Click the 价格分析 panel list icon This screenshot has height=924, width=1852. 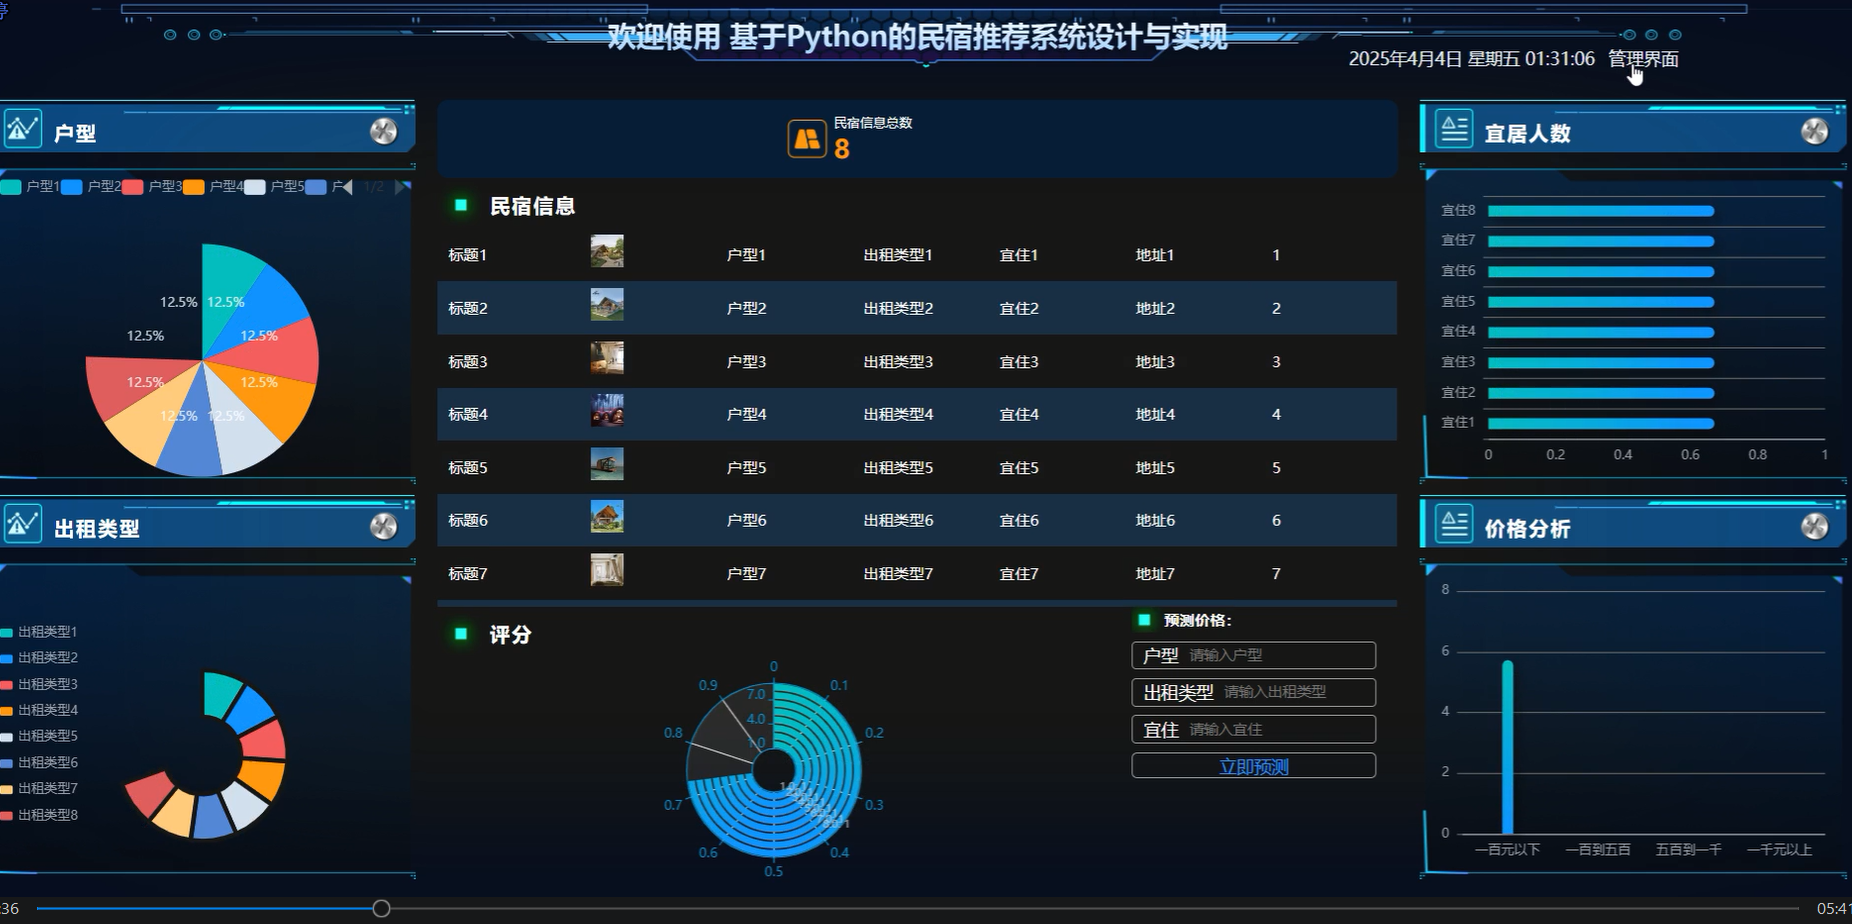[x=1454, y=524]
